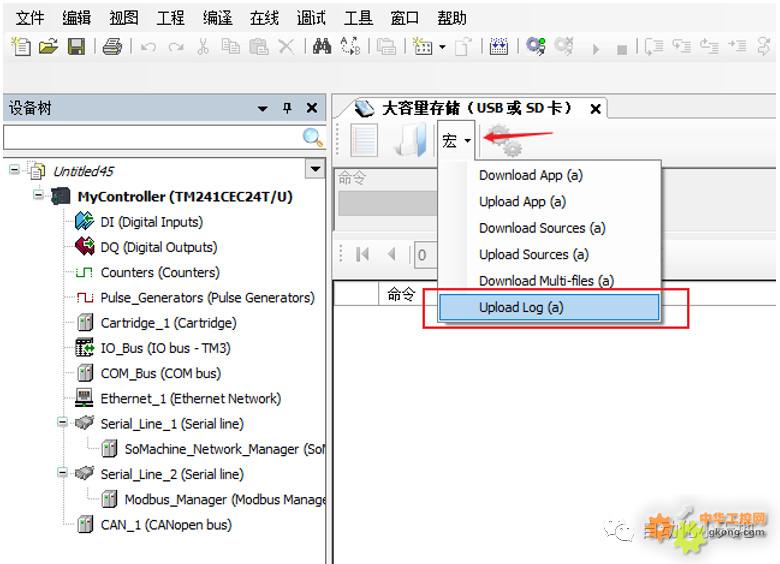
Task: Collapse the Serial_Line_1 node
Action: pos(62,422)
